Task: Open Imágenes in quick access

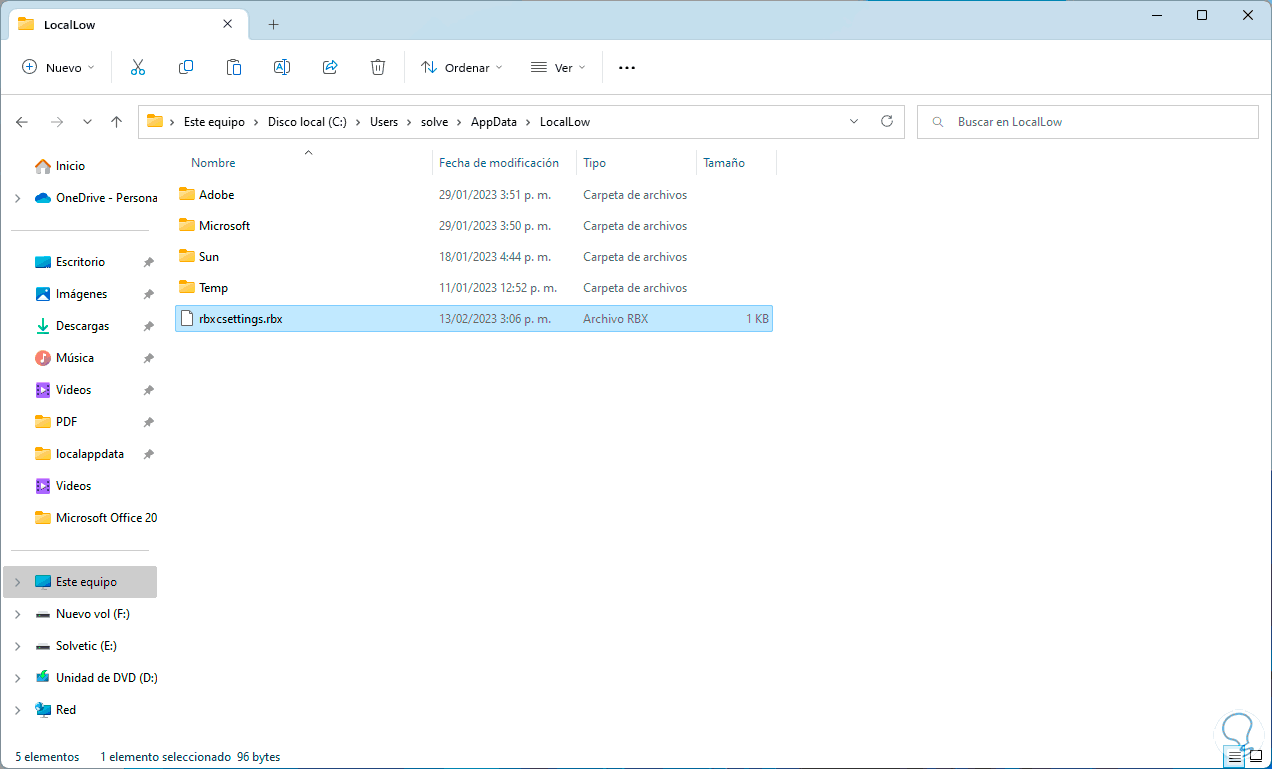Action: click(x=81, y=294)
